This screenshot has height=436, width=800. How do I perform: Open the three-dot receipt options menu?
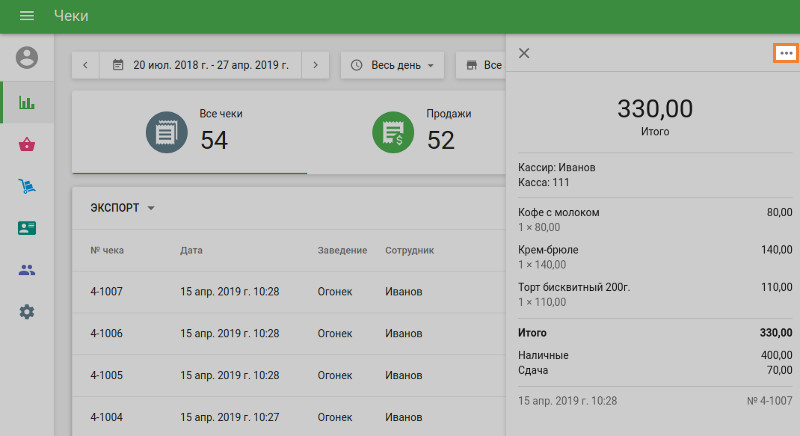(786, 53)
